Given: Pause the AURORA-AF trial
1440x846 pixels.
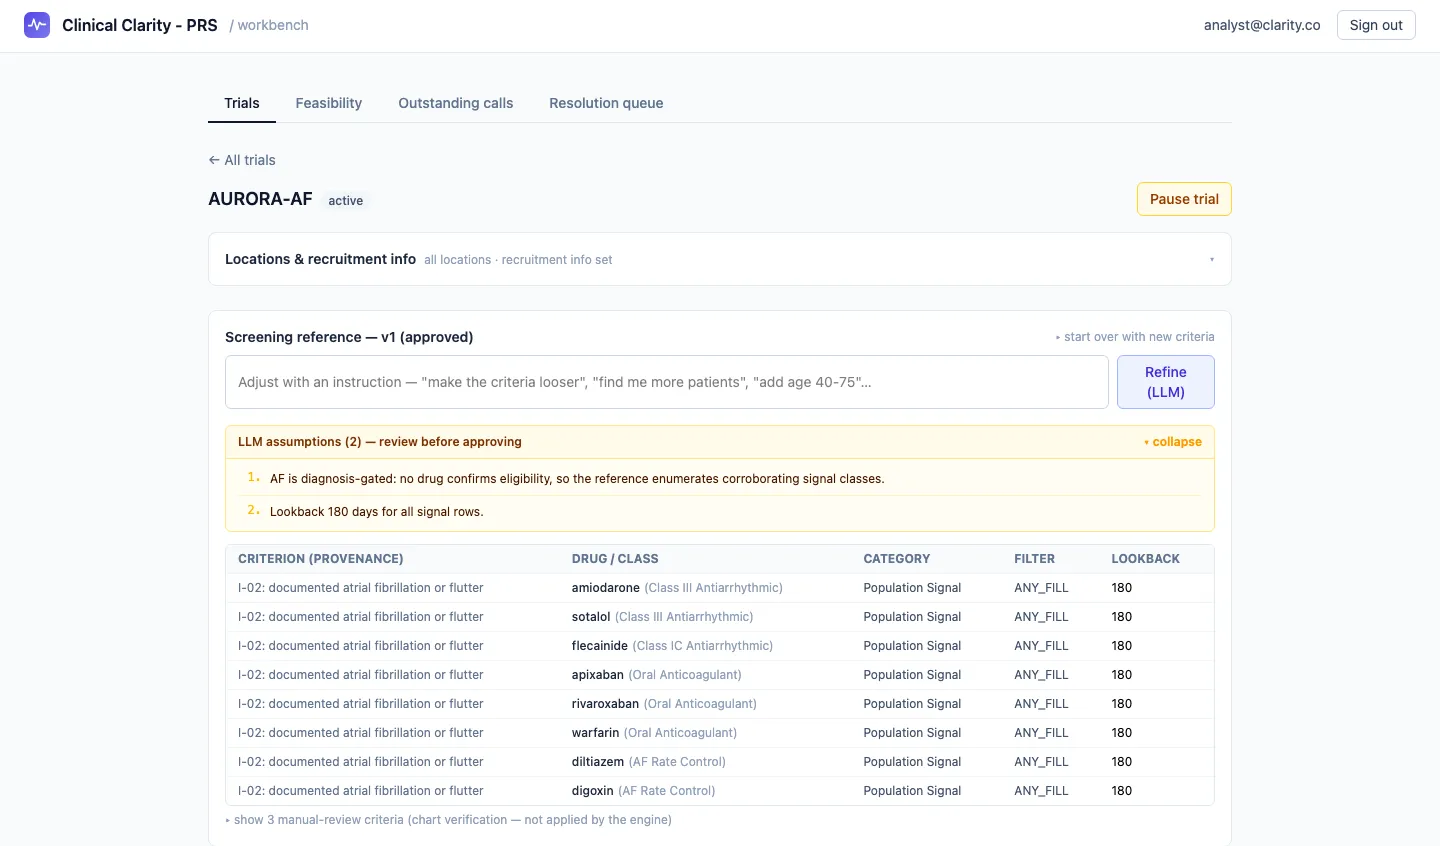Looking at the screenshot, I should pyautogui.click(x=1184, y=199).
